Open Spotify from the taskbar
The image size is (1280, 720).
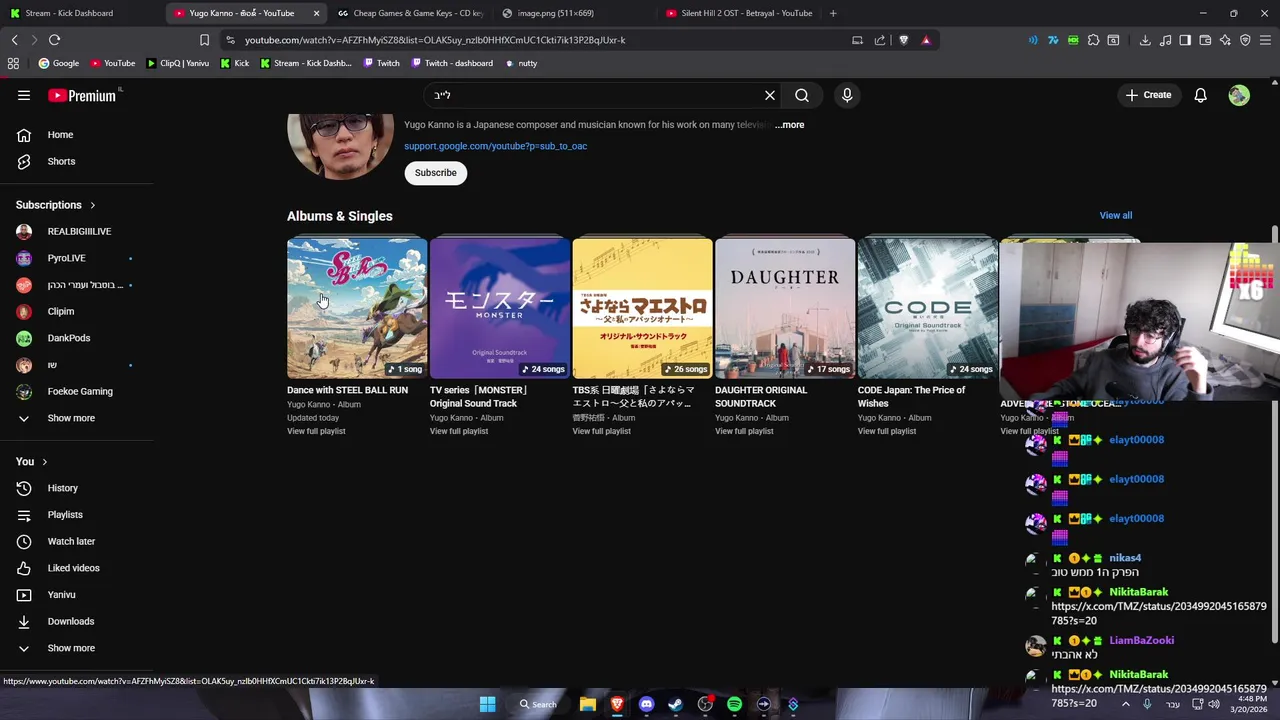(734, 704)
